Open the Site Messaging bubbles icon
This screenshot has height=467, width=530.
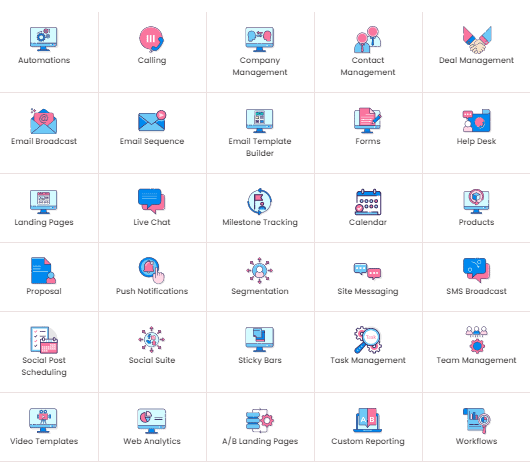click(x=367, y=271)
